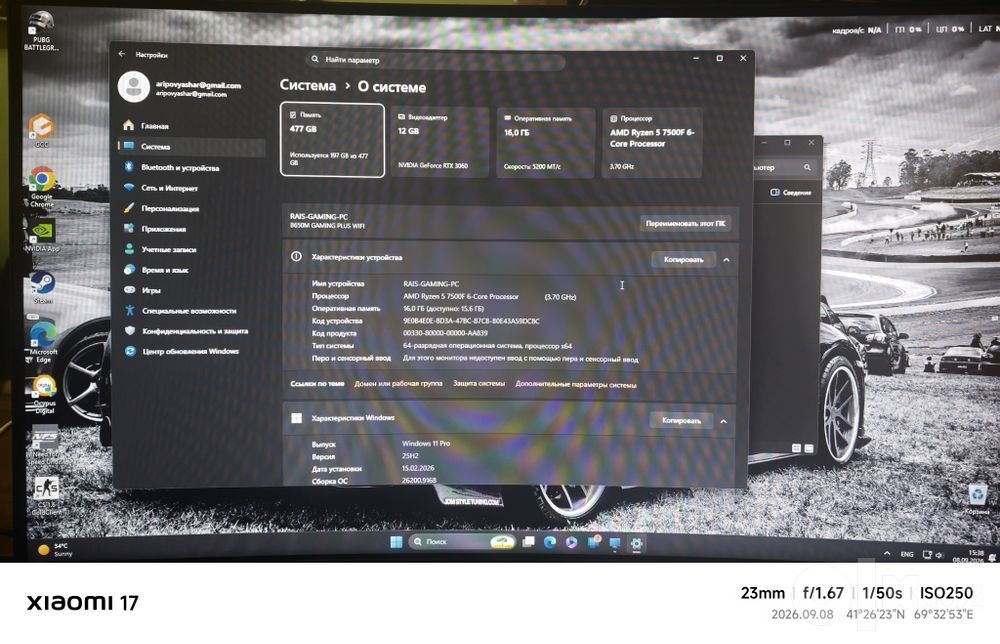This screenshot has height=644, width=1000.
Task: Open the PUBG Battlegrounds desktop shortcut
Action: point(41,31)
